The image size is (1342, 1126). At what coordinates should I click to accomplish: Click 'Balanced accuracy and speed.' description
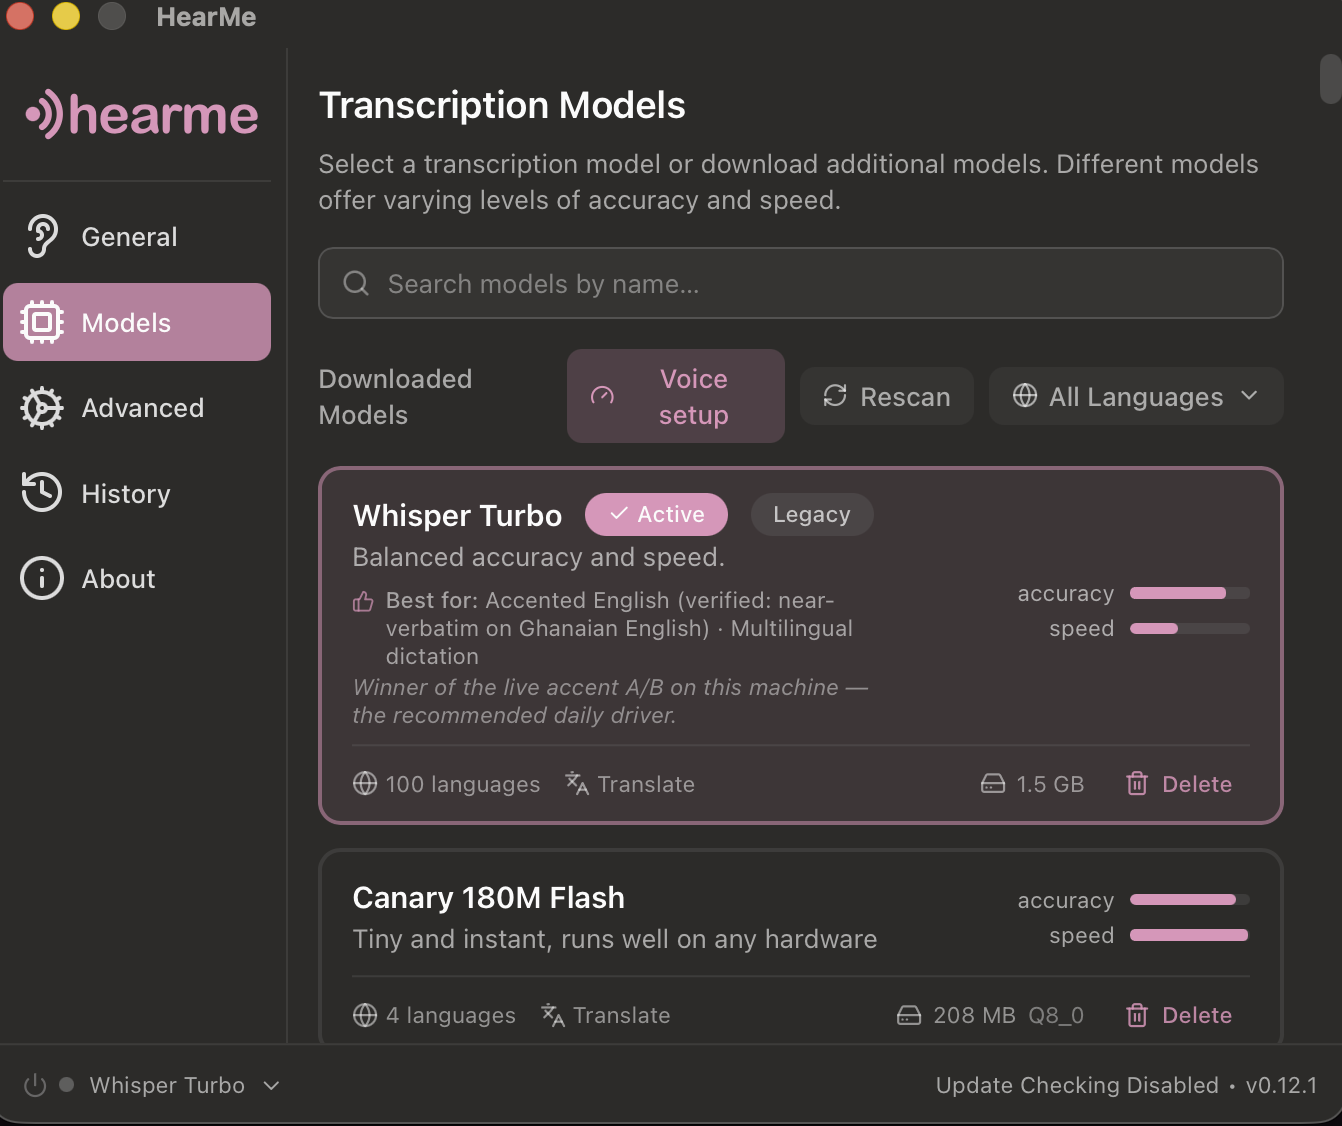click(539, 557)
